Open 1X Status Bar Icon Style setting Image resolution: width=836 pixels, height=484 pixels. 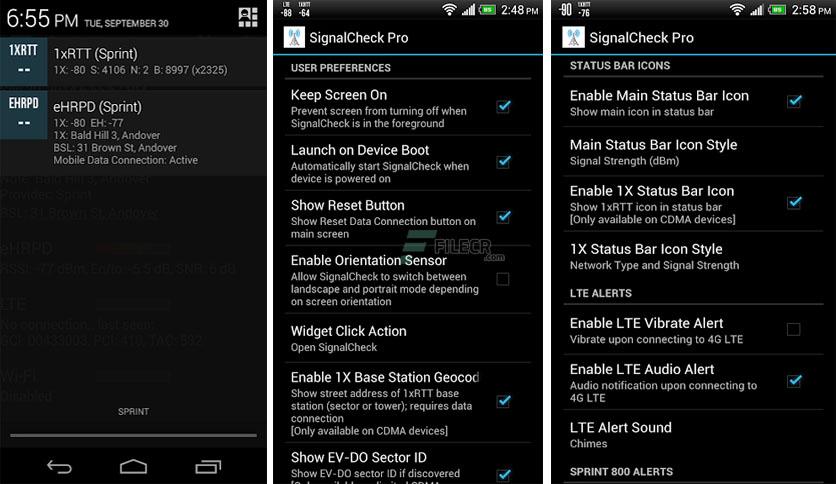[x=693, y=256]
